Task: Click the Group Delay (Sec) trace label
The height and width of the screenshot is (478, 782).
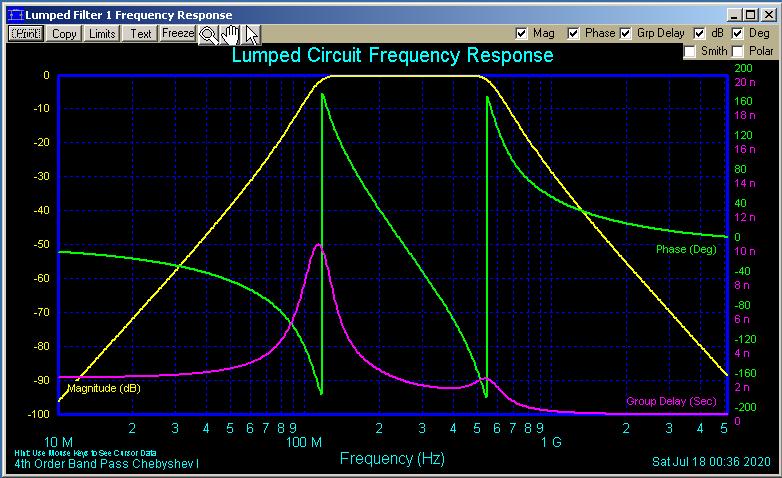Action: (671, 401)
